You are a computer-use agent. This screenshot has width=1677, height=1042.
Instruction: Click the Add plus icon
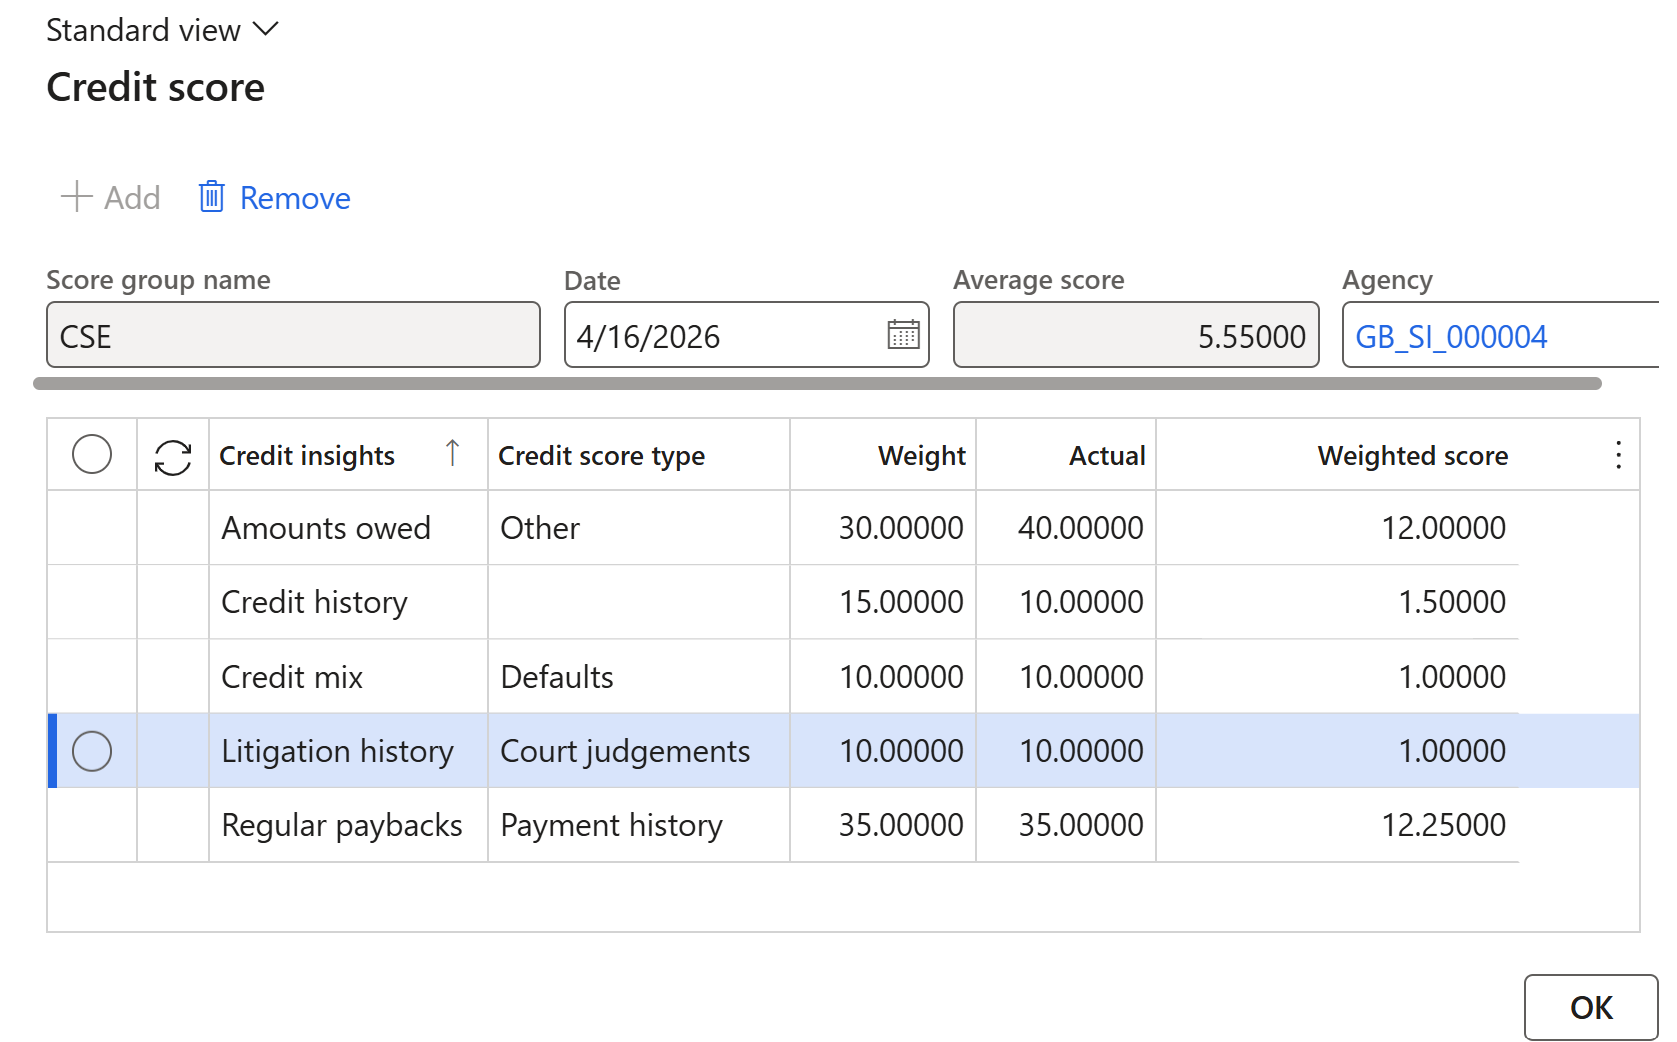77,197
